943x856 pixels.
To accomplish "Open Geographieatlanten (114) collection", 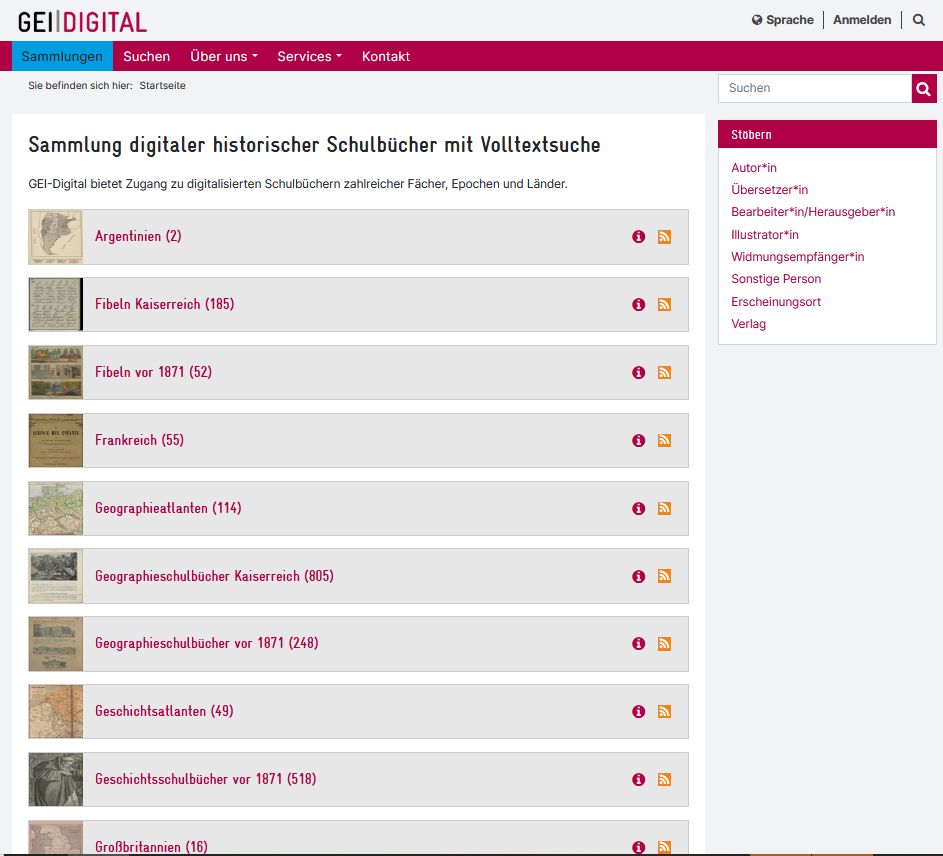I will pyautogui.click(x=168, y=508).
